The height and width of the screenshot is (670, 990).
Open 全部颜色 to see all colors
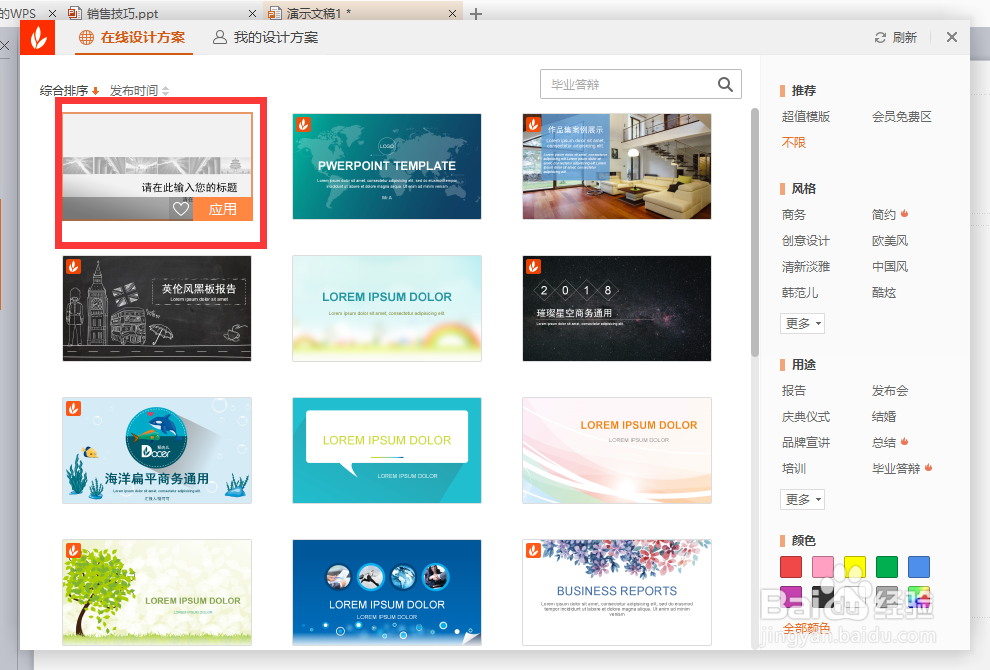pyautogui.click(x=806, y=628)
